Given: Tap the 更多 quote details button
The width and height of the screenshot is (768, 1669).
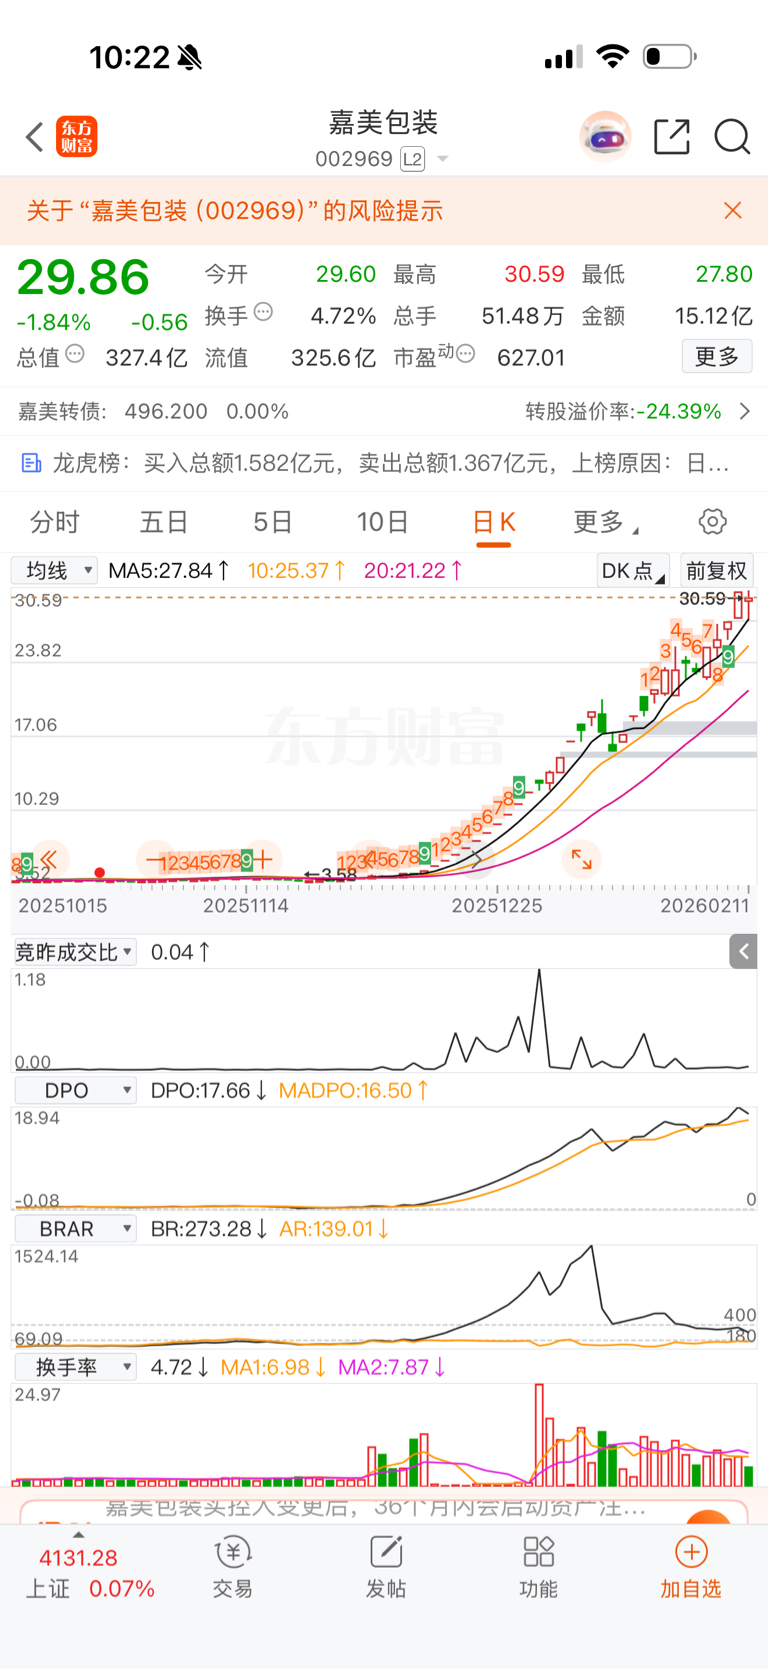Looking at the screenshot, I should [717, 357].
